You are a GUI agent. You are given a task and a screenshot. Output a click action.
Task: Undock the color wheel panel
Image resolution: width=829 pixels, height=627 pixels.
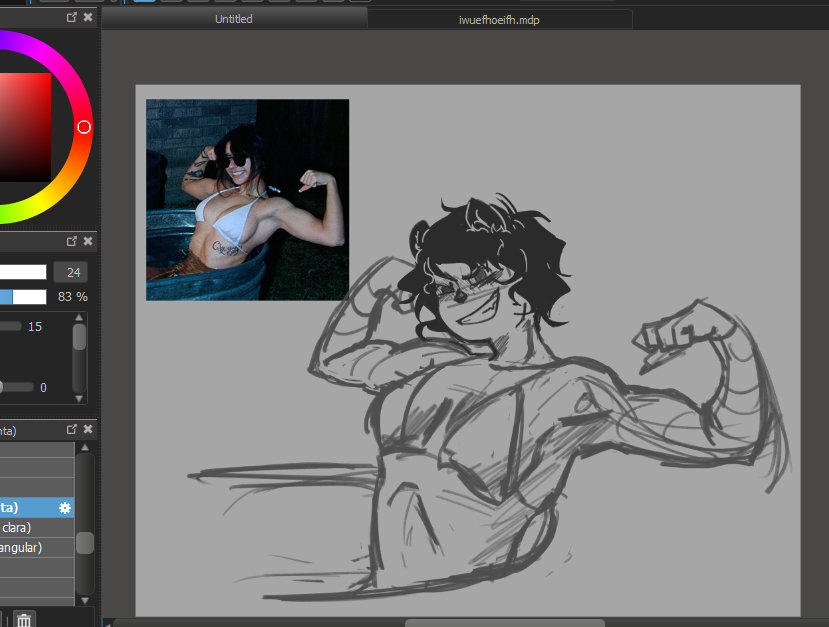[x=72, y=17]
